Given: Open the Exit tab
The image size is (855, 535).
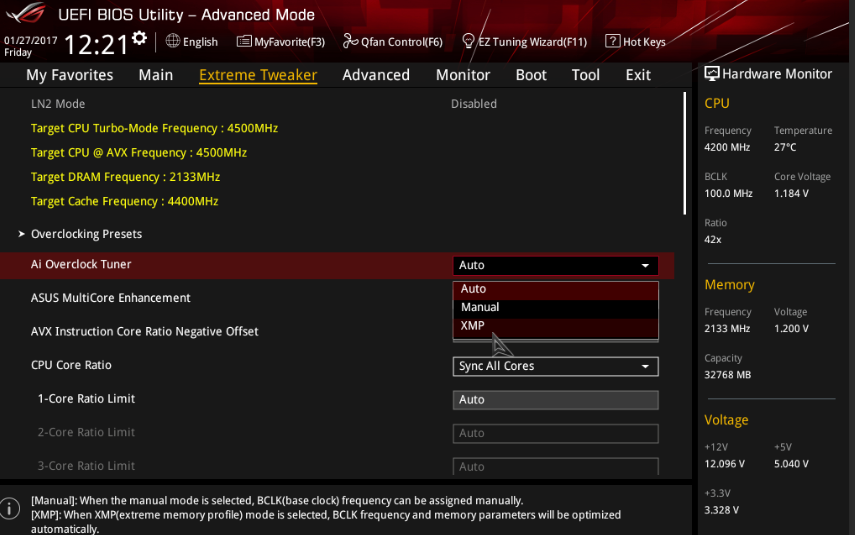Looking at the screenshot, I should [x=638, y=75].
